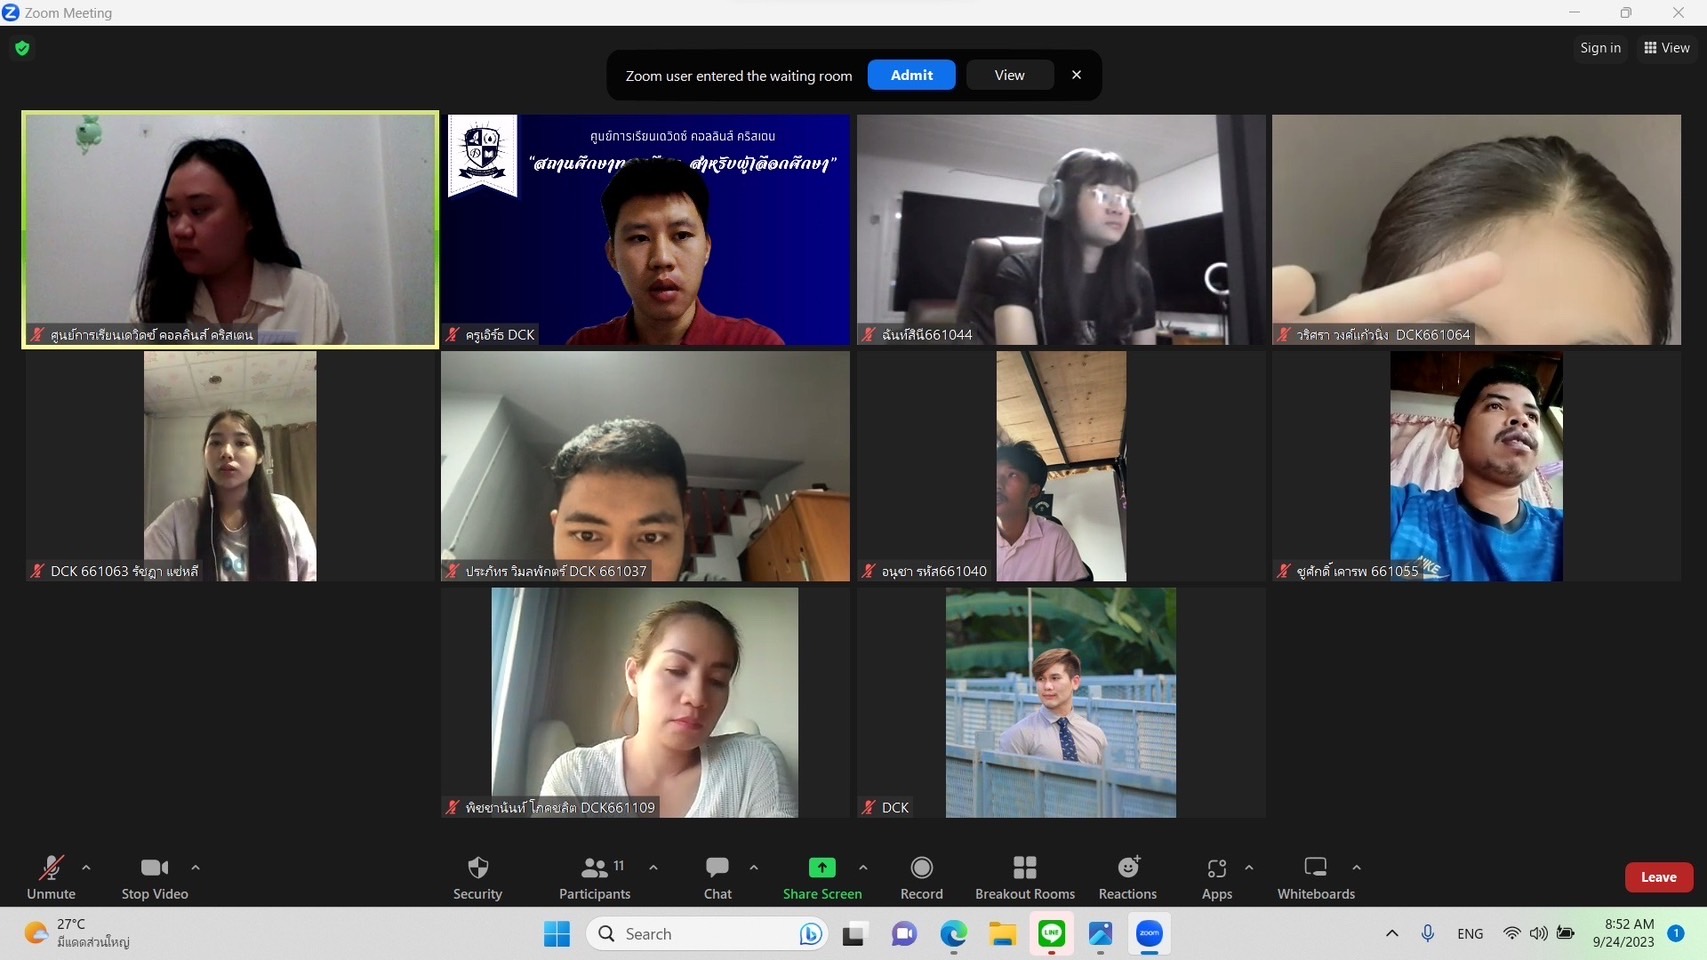Image resolution: width=1707 pixels, height=960 pixels.
Task: Unmute the microphone
Action: tap(51, 868)
